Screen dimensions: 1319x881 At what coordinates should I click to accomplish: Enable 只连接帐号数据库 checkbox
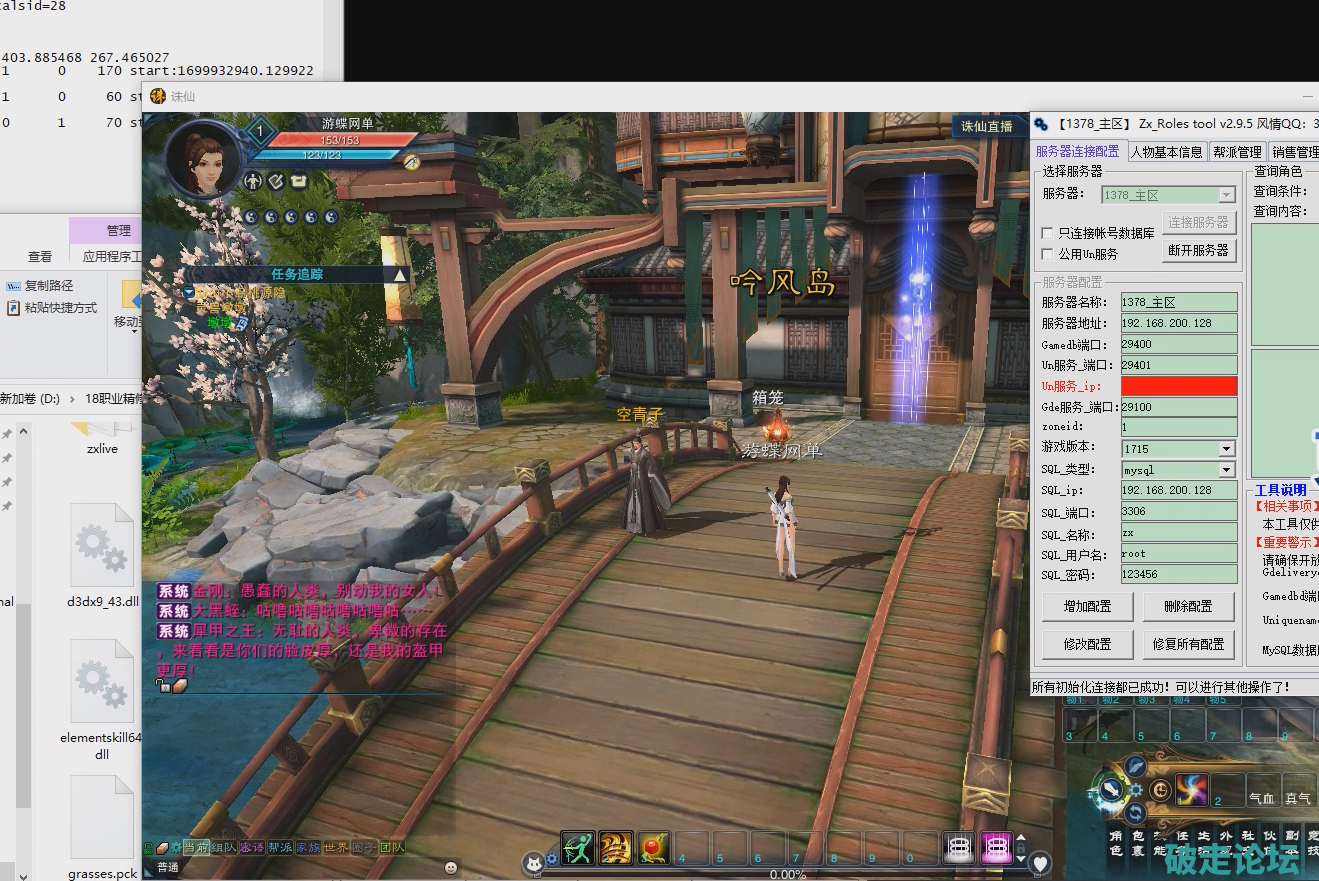(1047, 233)
